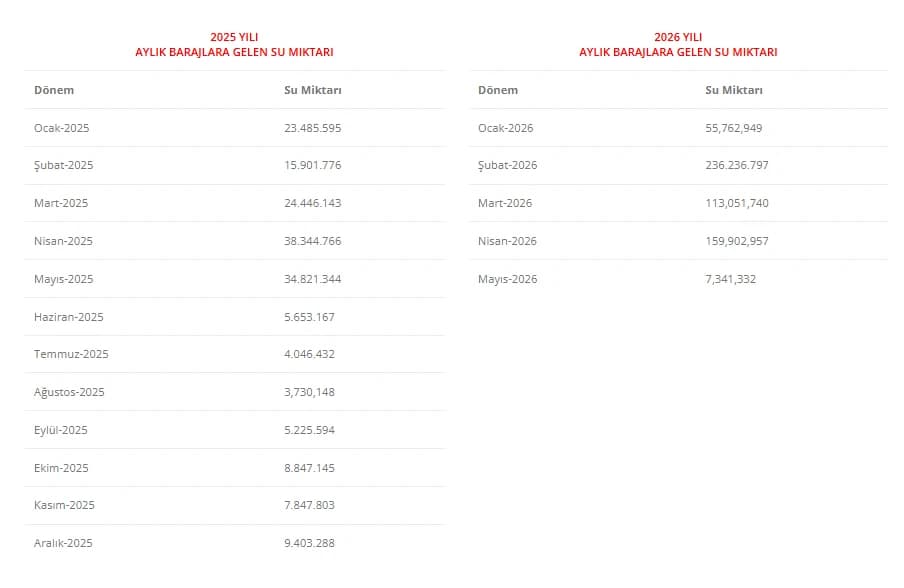Click the Kasım-2025 row label

click(64, 505)
